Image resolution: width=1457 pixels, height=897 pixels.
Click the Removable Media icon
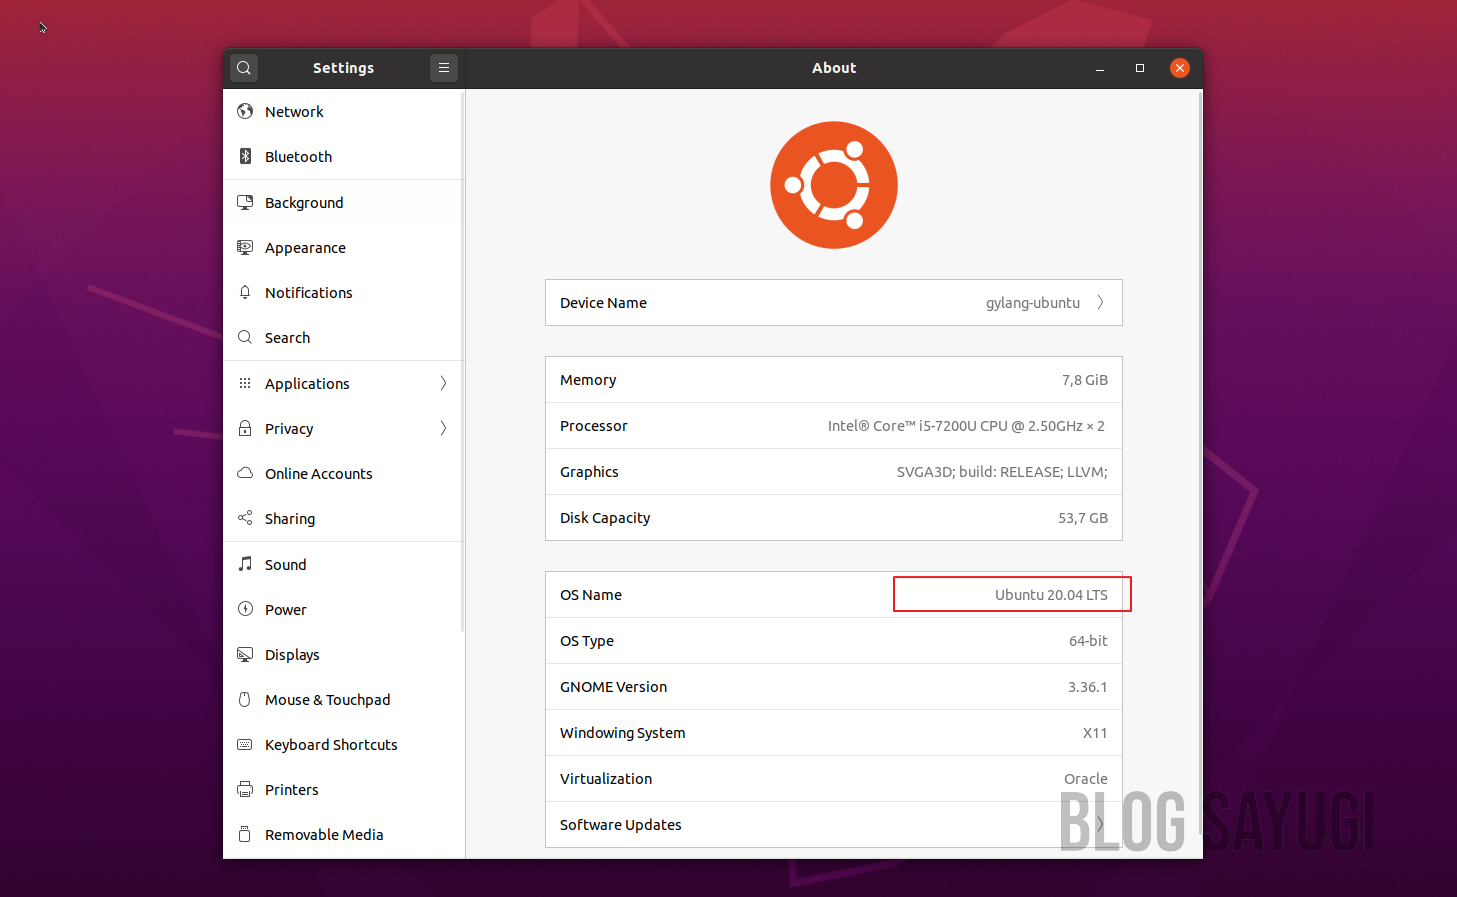click(245, 834)
